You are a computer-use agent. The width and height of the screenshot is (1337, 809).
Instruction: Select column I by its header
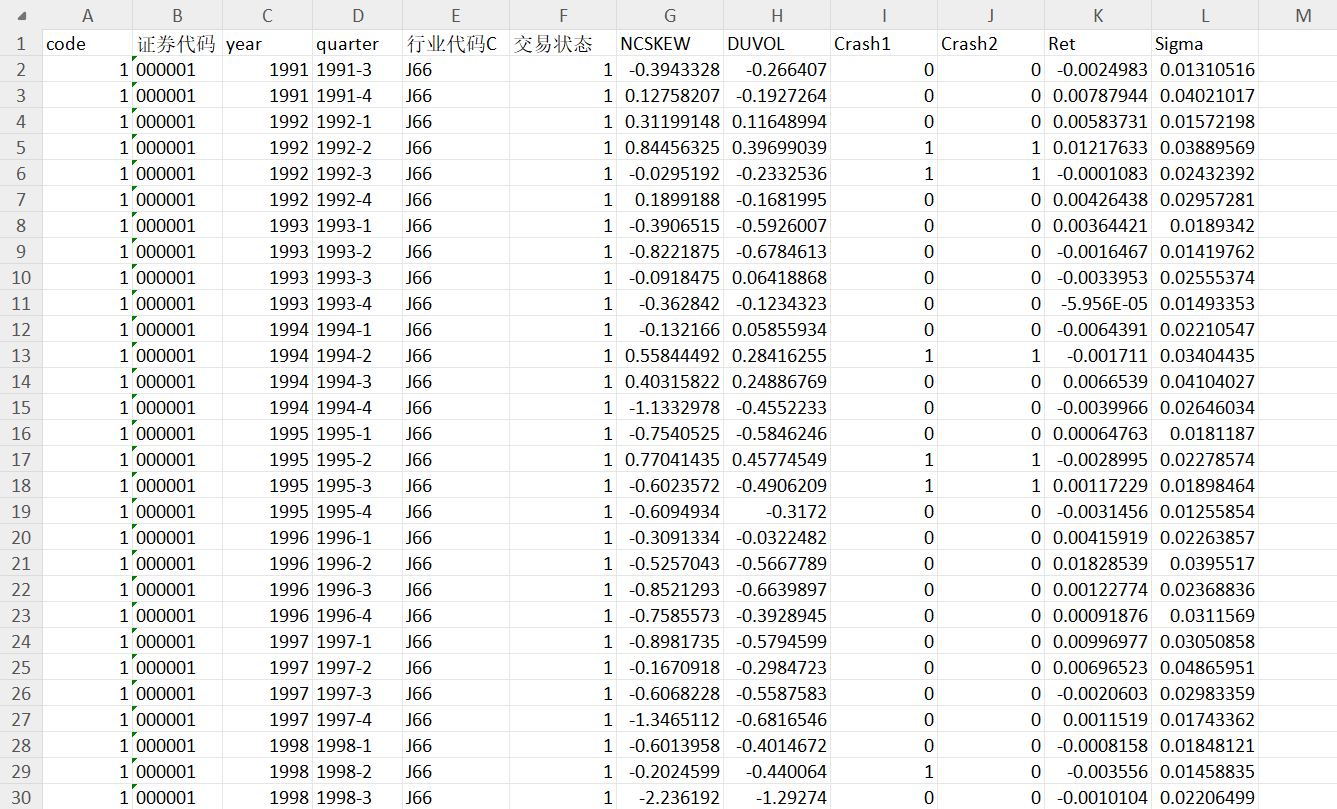[x=884, y=15]
